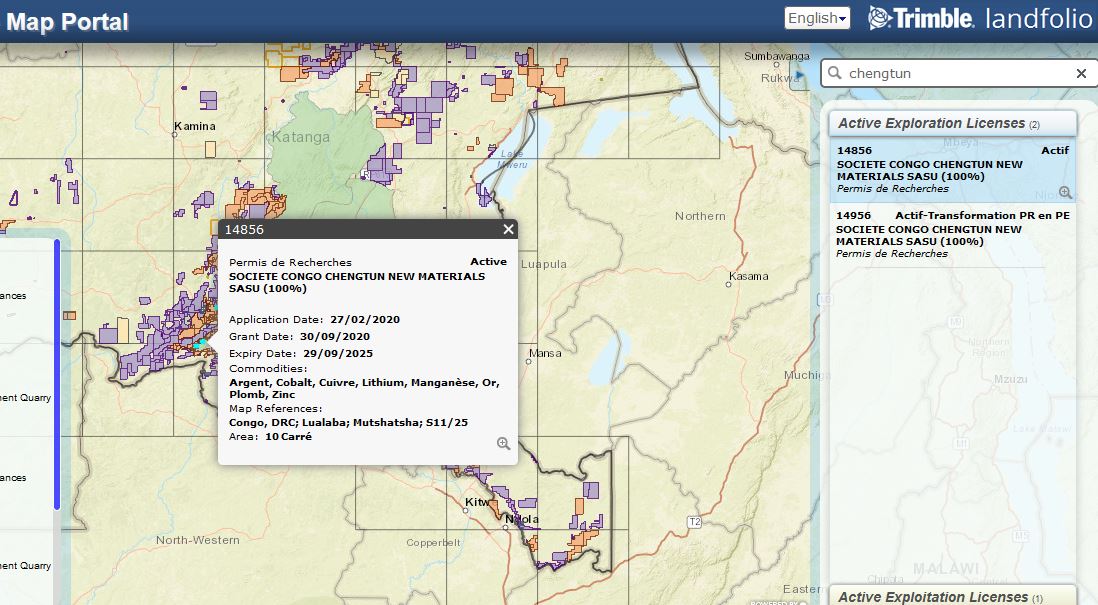The height and width of the screenshot is (605, 1098).
Task: Focus the chengtun search field
Action: (957, 74)
